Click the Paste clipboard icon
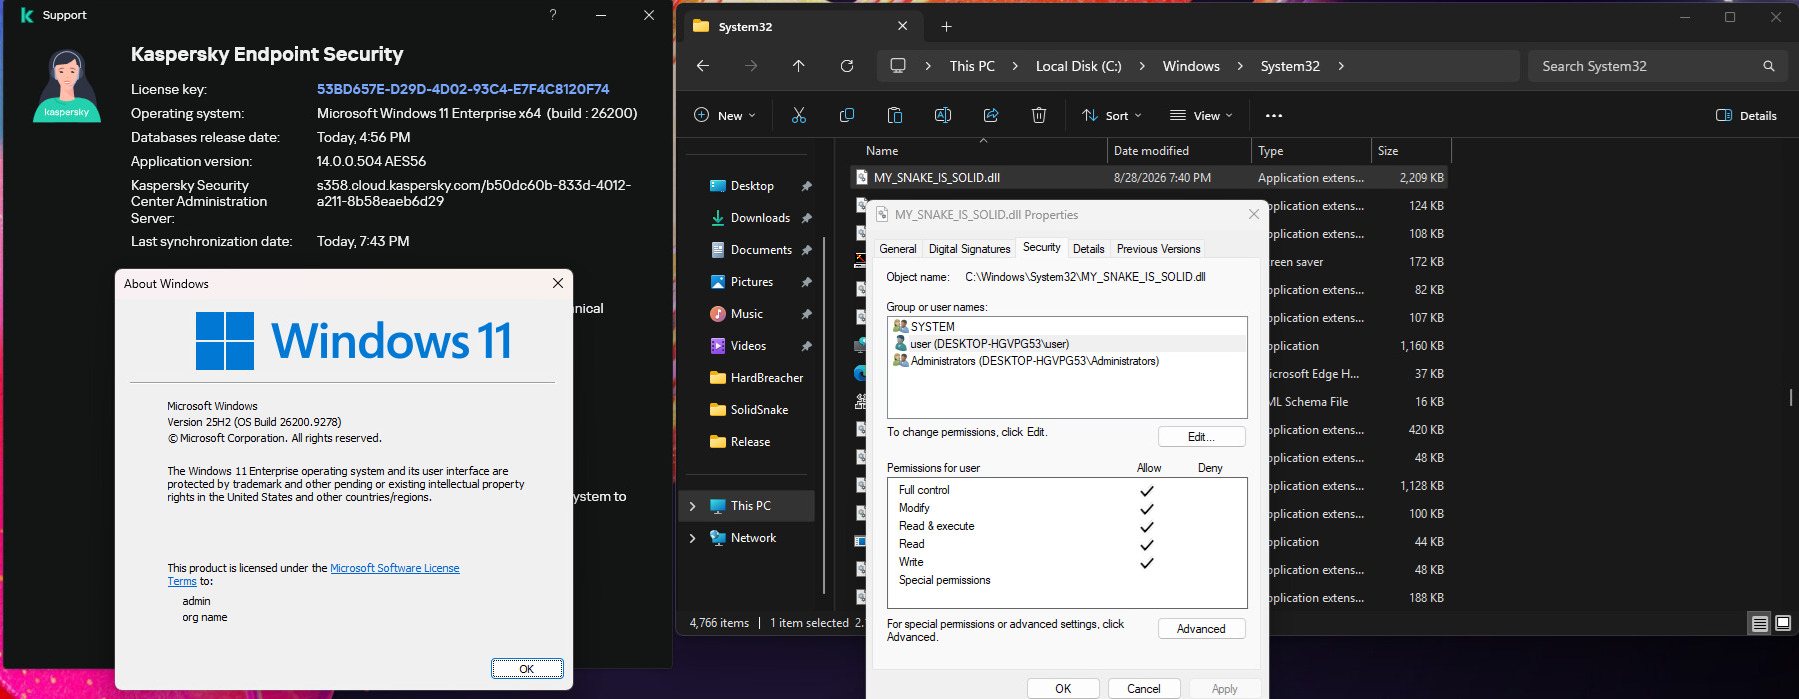Image resolution: width=1799 pixels, height=699 pixels. pos(894,115)
